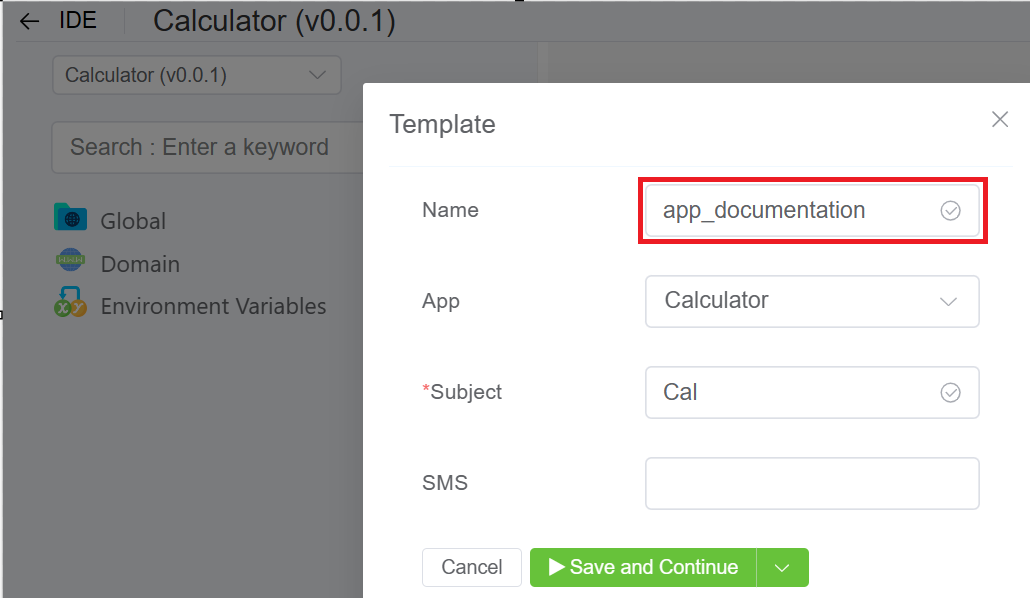Expand the App dropdown showing Calculator
Image resolution: width=1030 pixels, height=598 pixels.
pyautogui.click(x=811, y=301)
